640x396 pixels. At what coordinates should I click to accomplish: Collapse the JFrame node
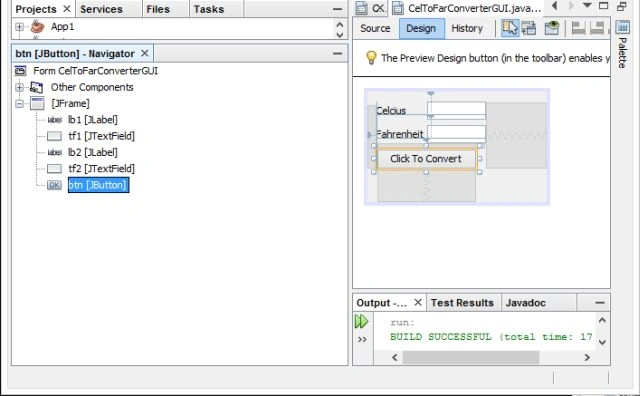[x=19, y=104]
